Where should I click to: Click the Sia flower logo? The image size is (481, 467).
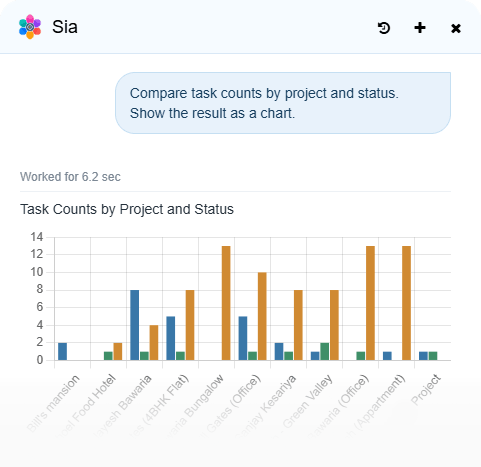(30, 27)
